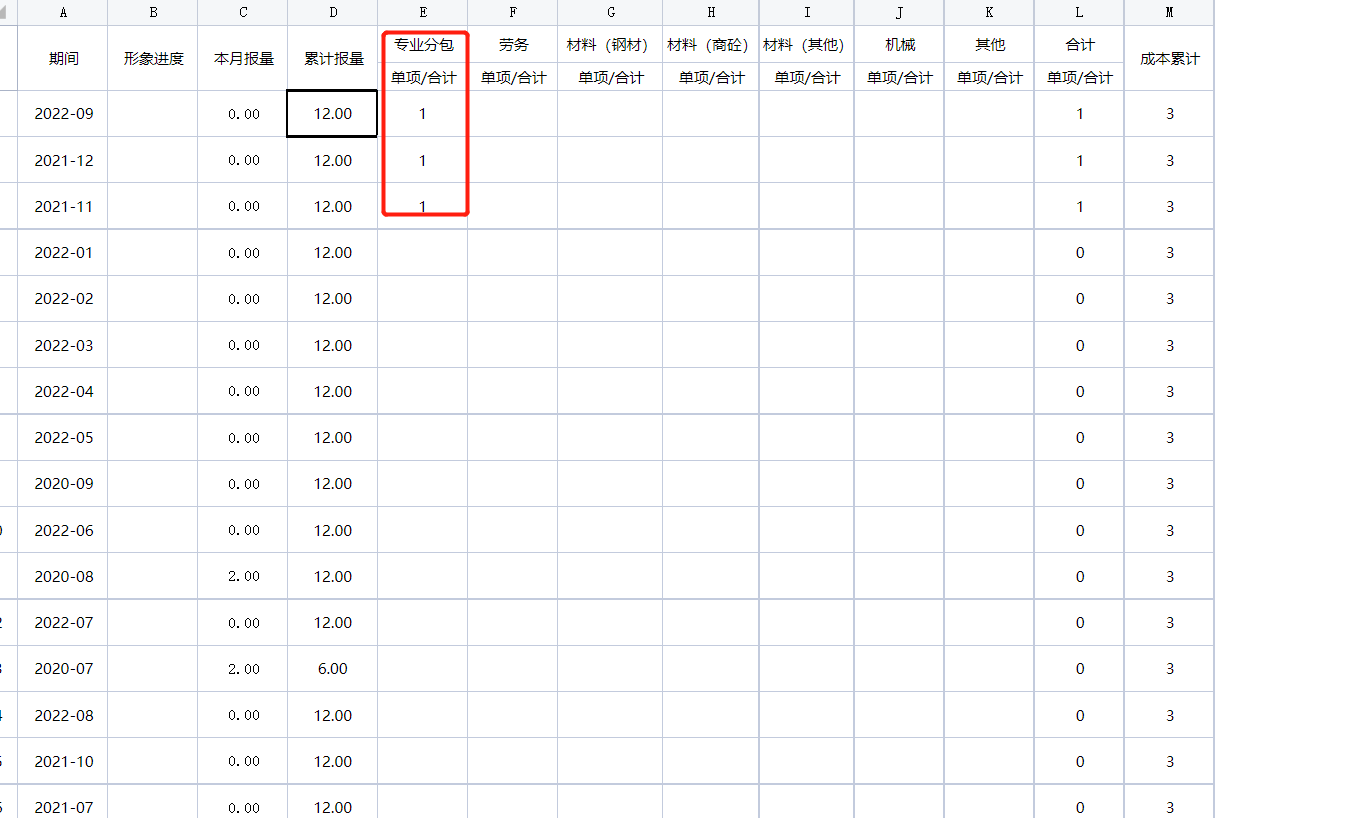The width and height of the screenshot is (1353, 818).
Task: Click the 成本累计 header cell
Action: 1169,58
